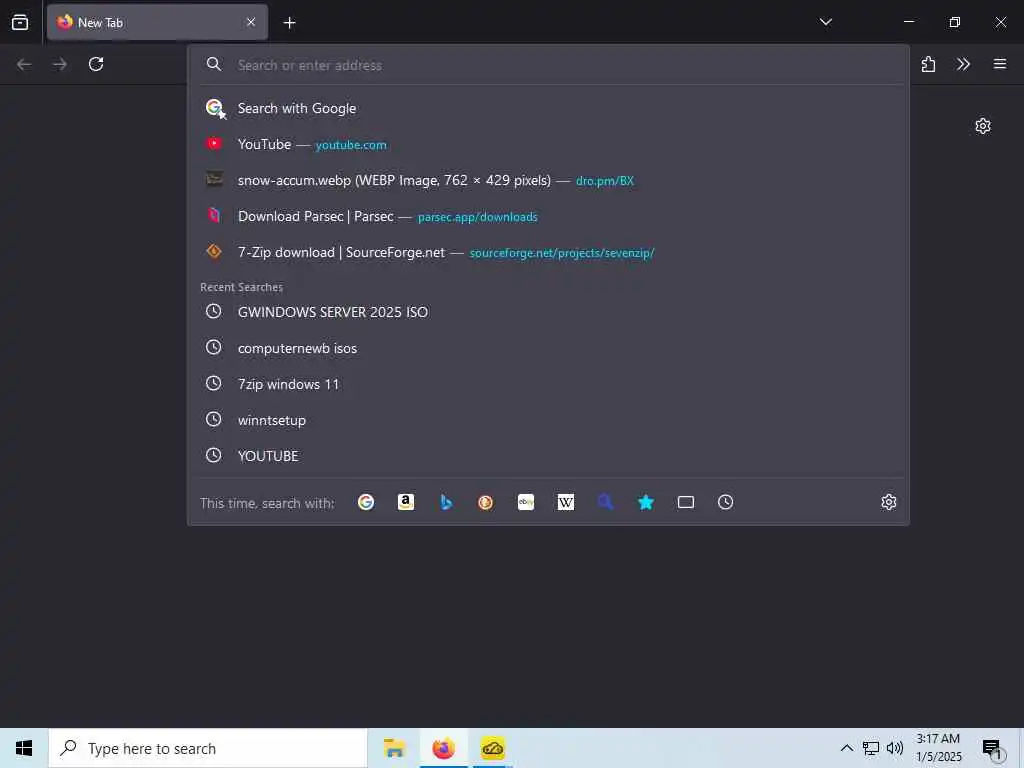Click the taskbar Type here to search box
The width and height of the screenshot is (1024, 768).
208,748
